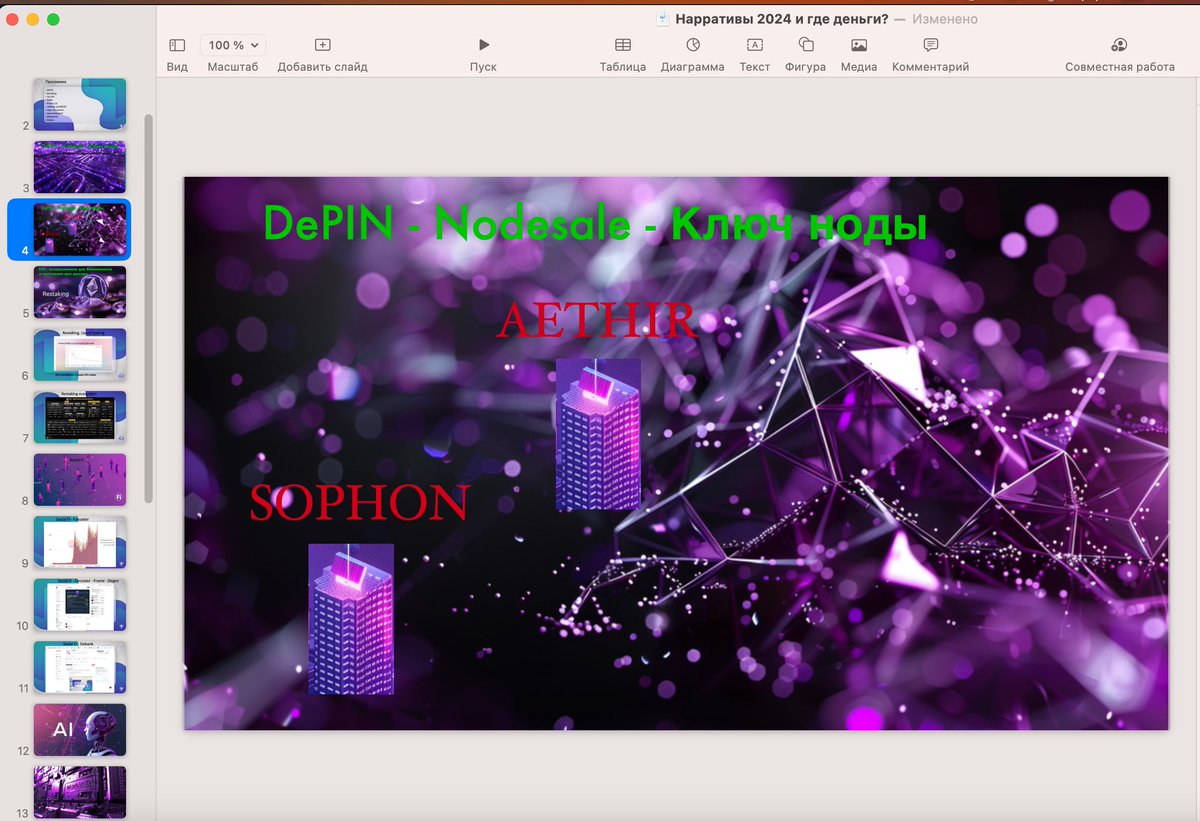Open the Table insertion icon
Viewport: 1200px width, 821px height.
[x=623, y=45]
